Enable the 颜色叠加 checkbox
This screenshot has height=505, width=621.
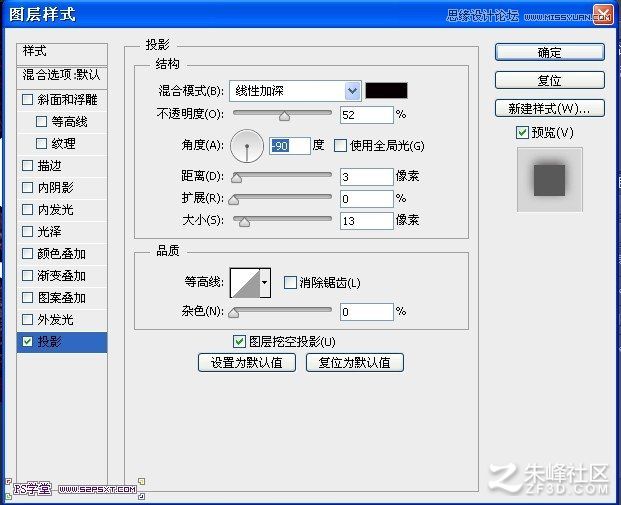point(27,253)
